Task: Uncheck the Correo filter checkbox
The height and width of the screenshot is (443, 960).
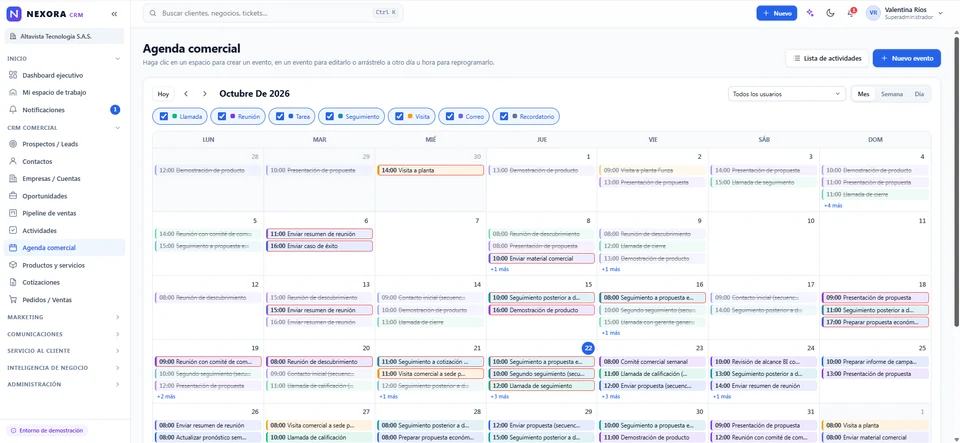Action: pyautogui.click(x=450, y=116)
